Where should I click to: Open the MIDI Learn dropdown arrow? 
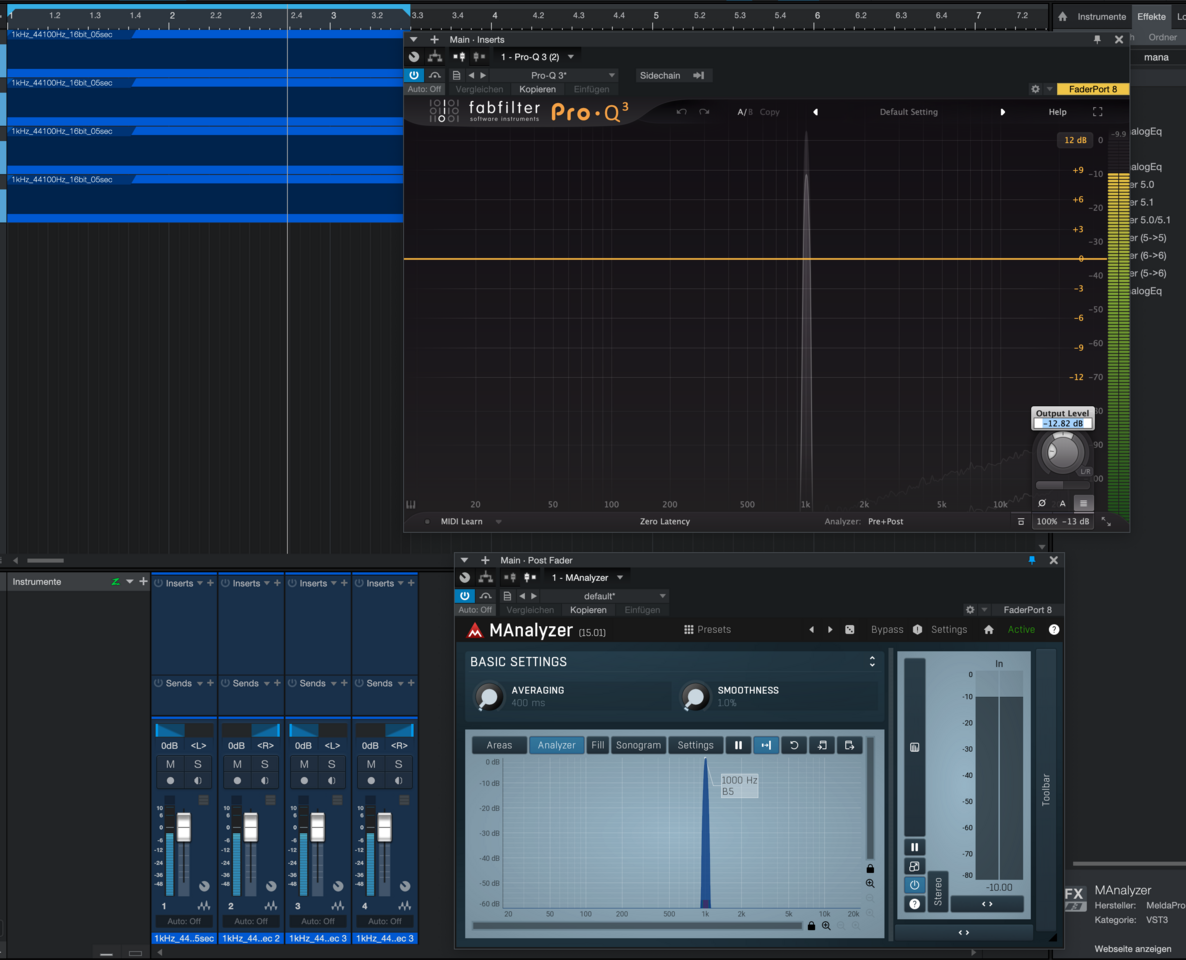tap(498, 521)
